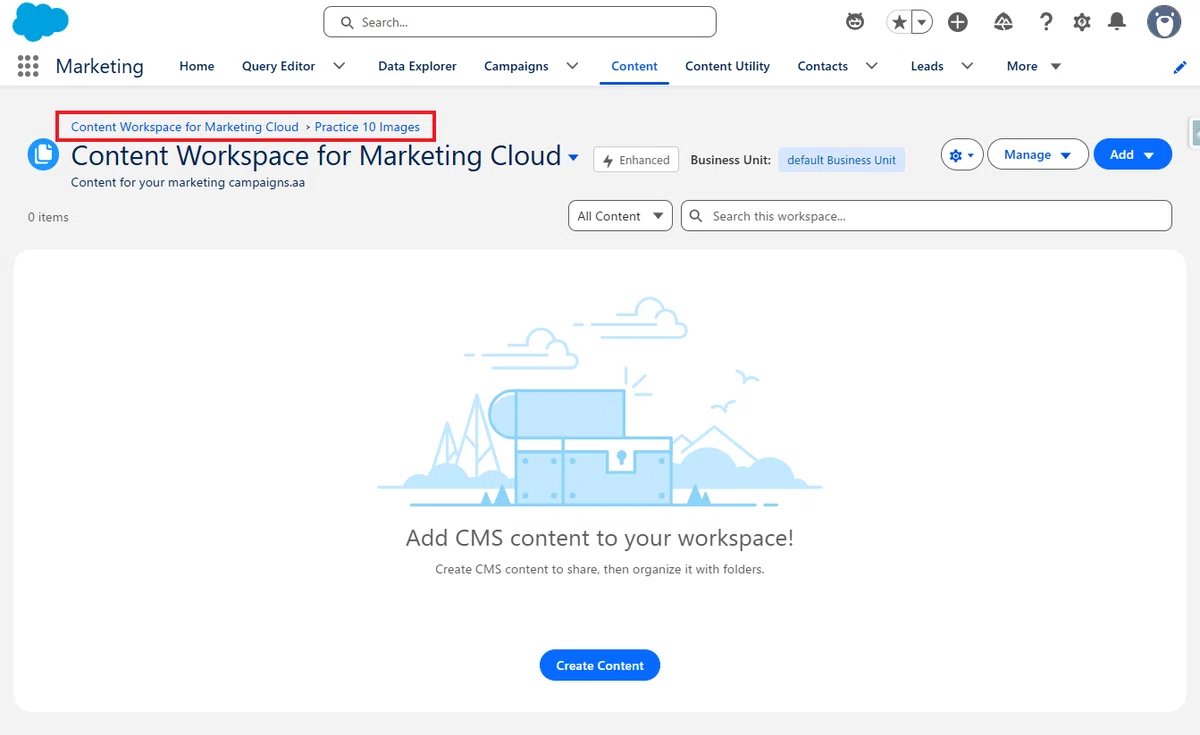
Task: Click the pencil icon to edit navigation
Action: coord(1180,67)
